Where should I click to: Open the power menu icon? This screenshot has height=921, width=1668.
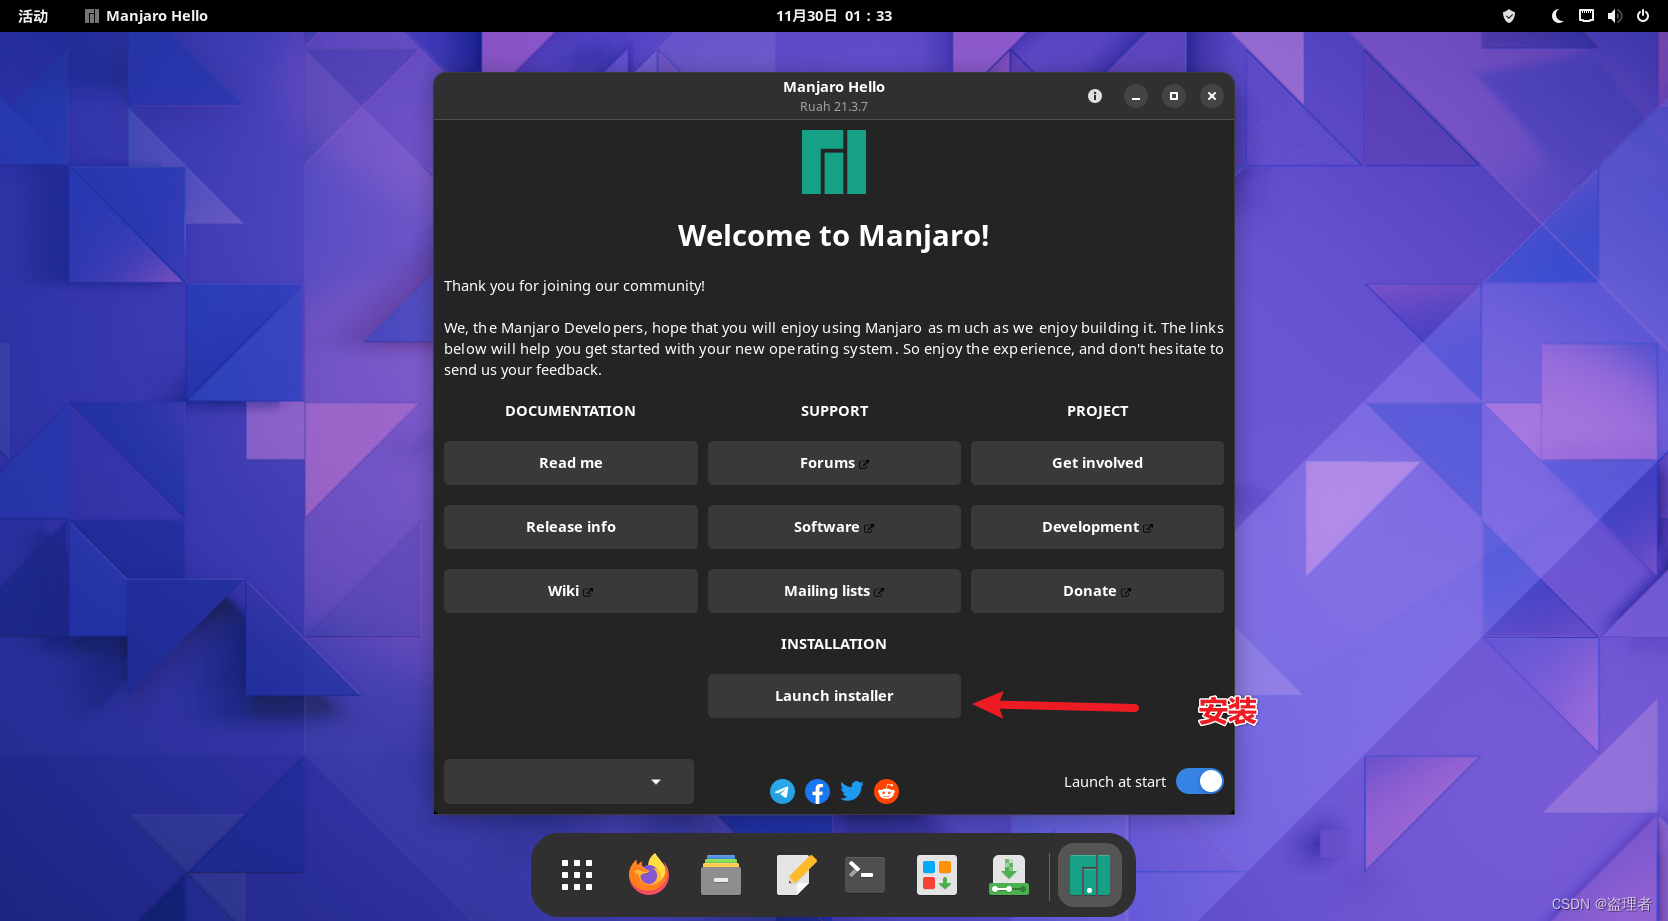[1643, 16]
